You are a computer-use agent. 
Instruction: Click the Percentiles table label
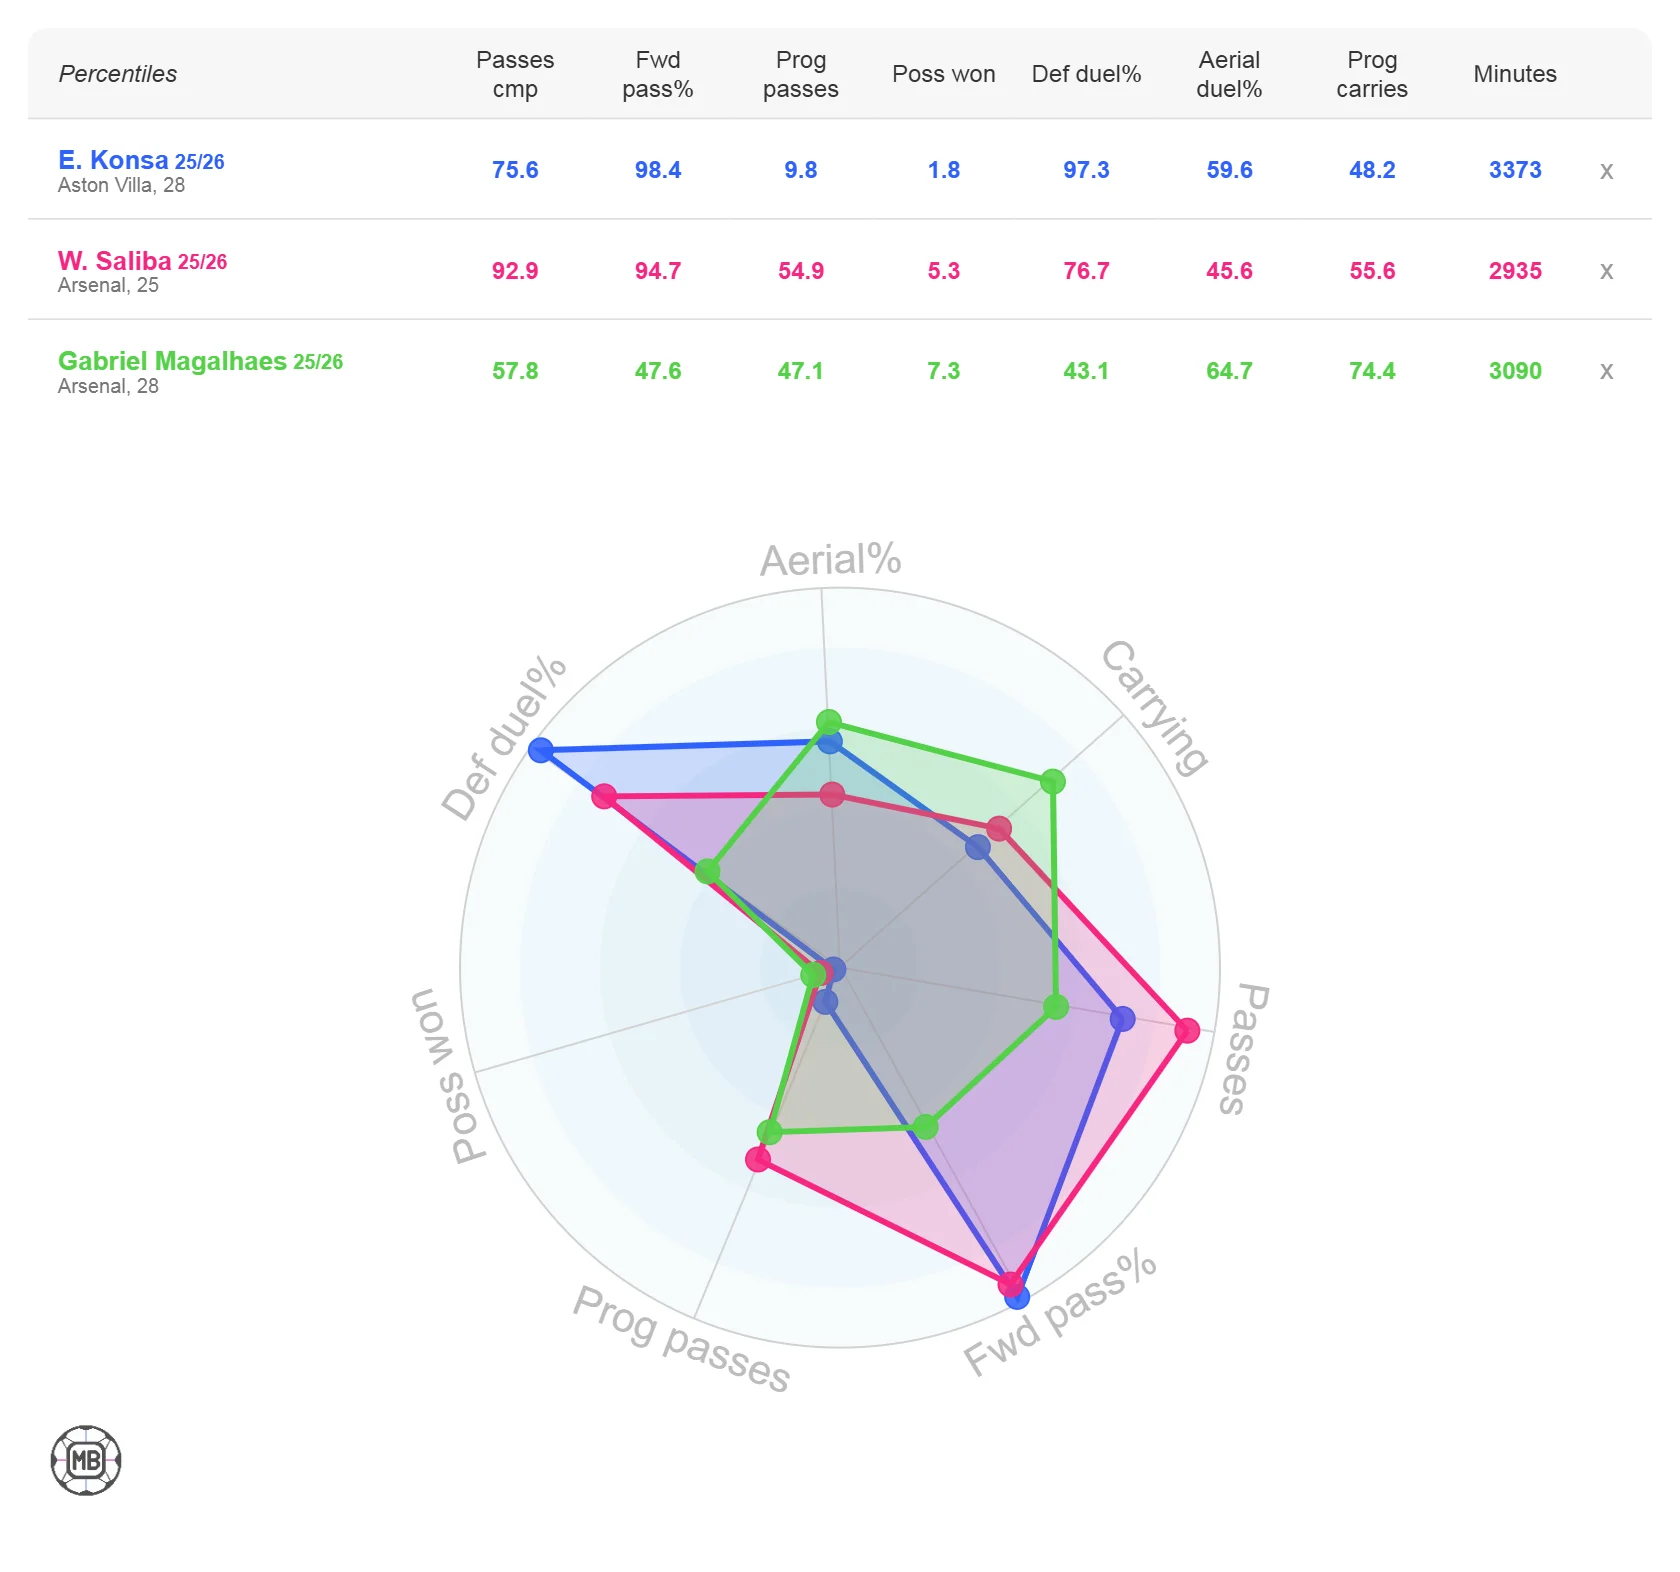[x=118, y=74]
